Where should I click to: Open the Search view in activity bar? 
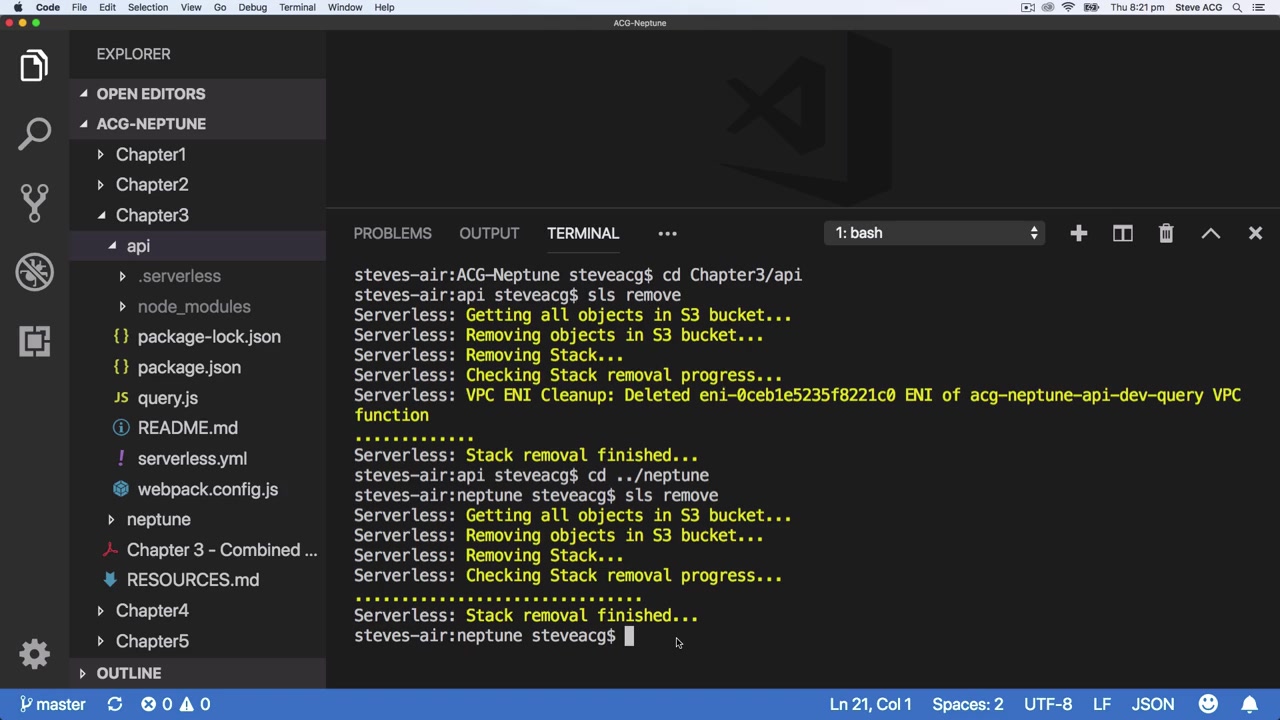(x=34, y=134)
